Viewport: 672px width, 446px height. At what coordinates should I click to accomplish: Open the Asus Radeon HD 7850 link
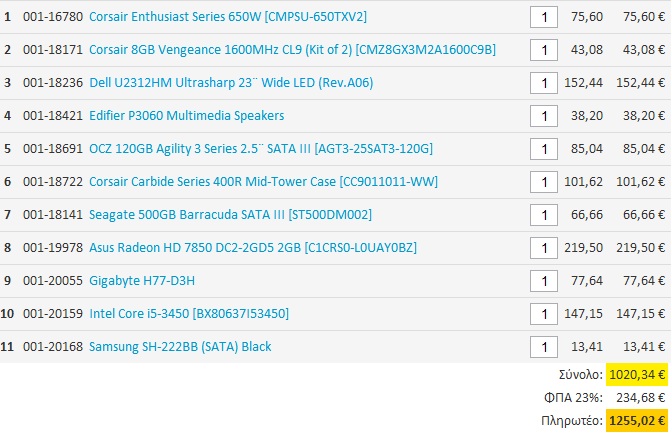(x=253, y=247)
